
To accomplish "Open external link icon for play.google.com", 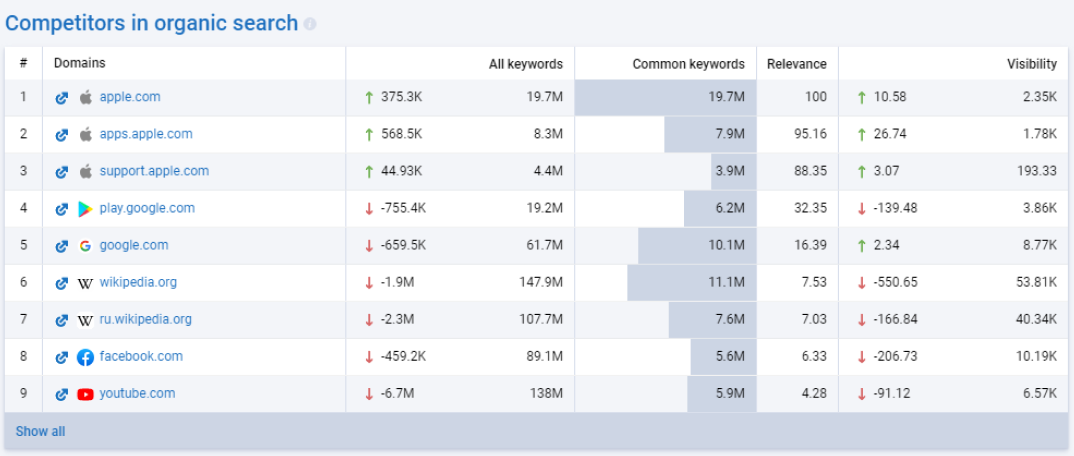I will [x=62, y=209].
